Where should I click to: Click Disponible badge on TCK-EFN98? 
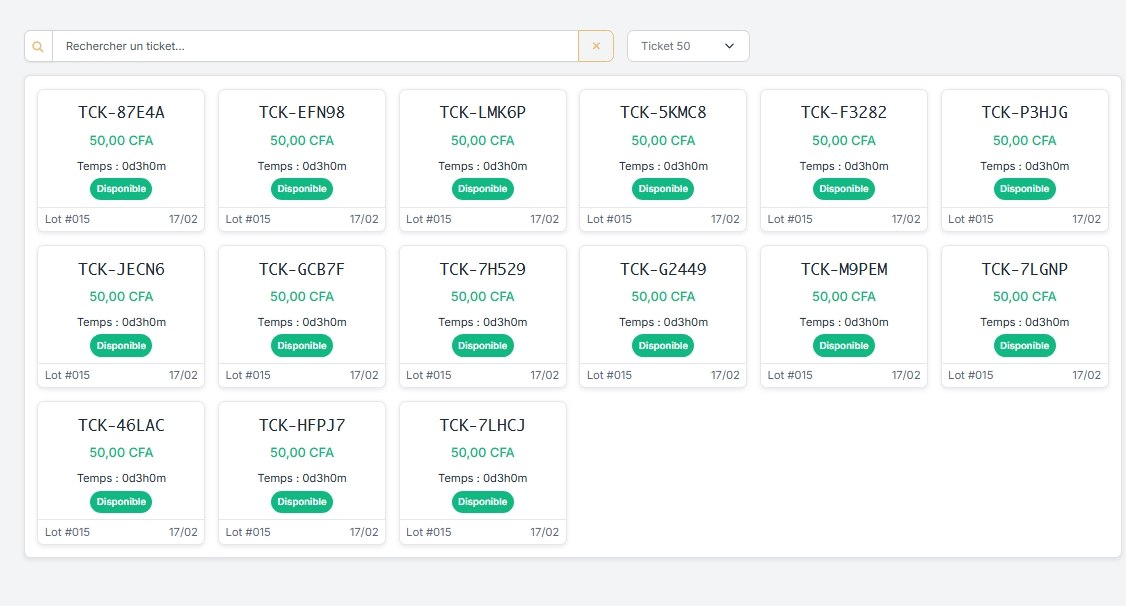302,189
